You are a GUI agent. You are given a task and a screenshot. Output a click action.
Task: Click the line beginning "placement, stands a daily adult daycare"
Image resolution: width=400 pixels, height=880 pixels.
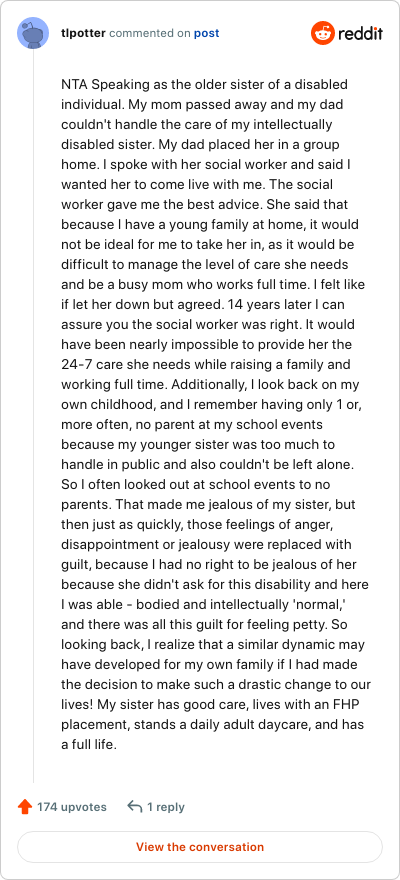pos(212,725)
